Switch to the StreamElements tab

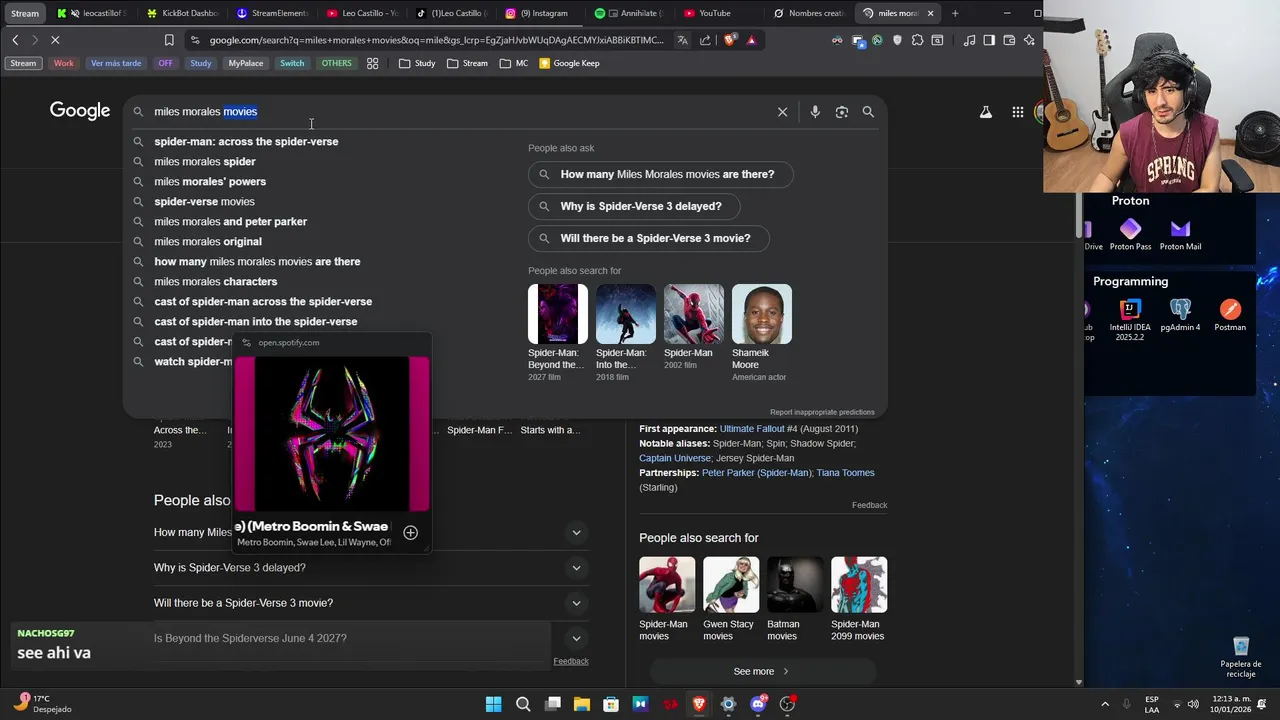pyautogui.click(x=272, y=13)
